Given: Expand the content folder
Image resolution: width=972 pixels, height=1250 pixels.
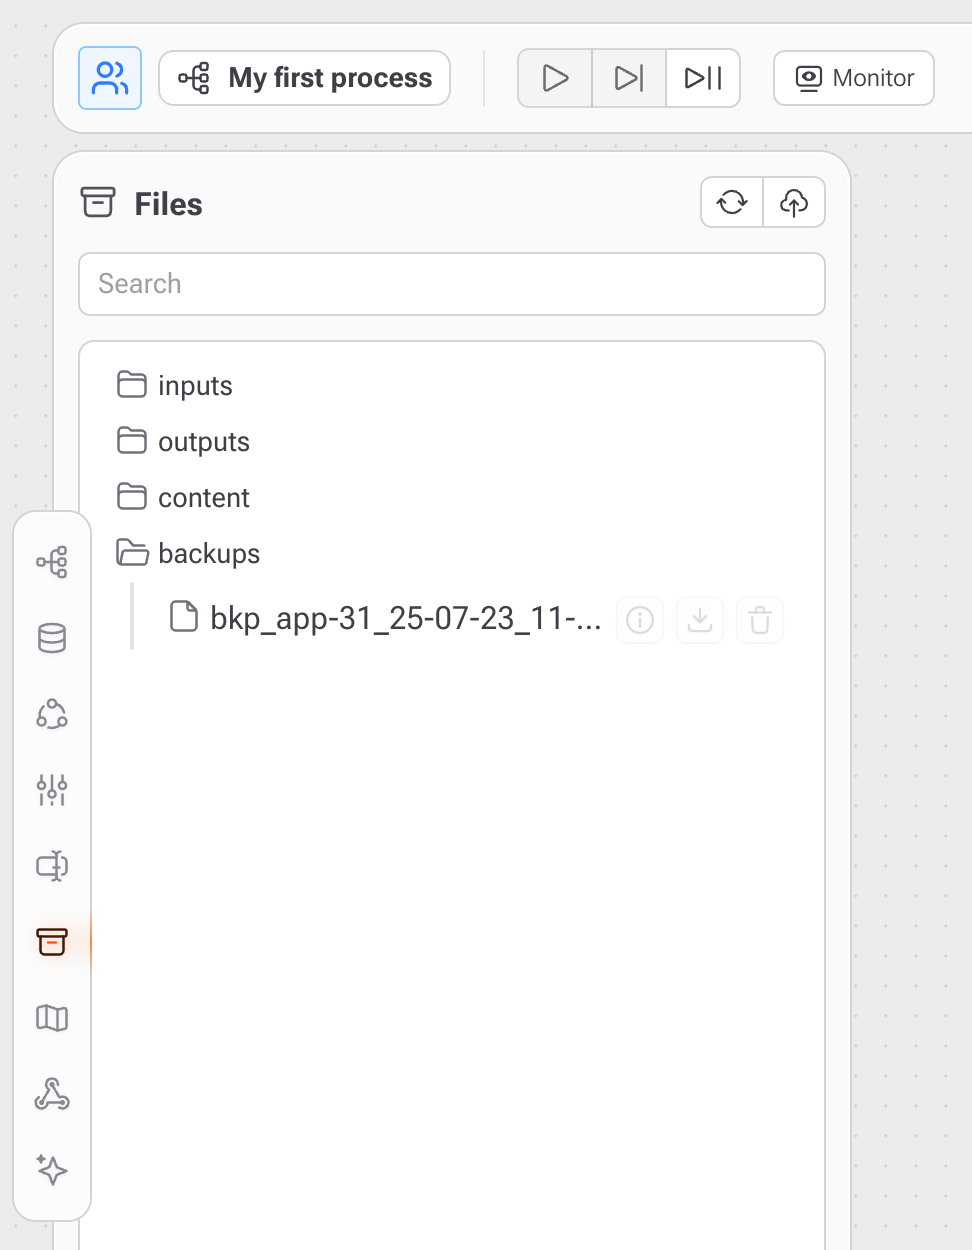Looking at the screenshot, I should pos(203,497).
